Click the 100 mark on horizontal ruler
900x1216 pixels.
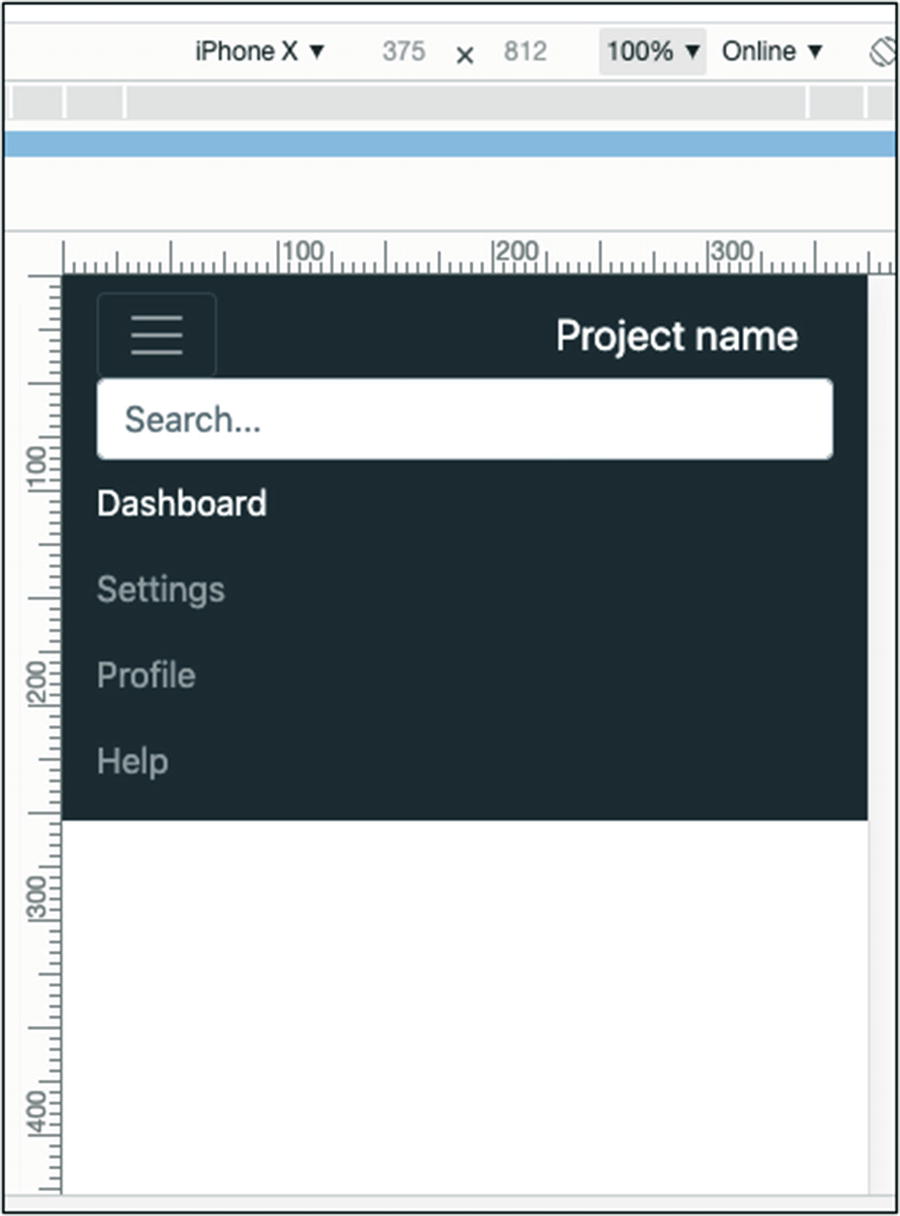pyautogui.click(x=302, y=254)
